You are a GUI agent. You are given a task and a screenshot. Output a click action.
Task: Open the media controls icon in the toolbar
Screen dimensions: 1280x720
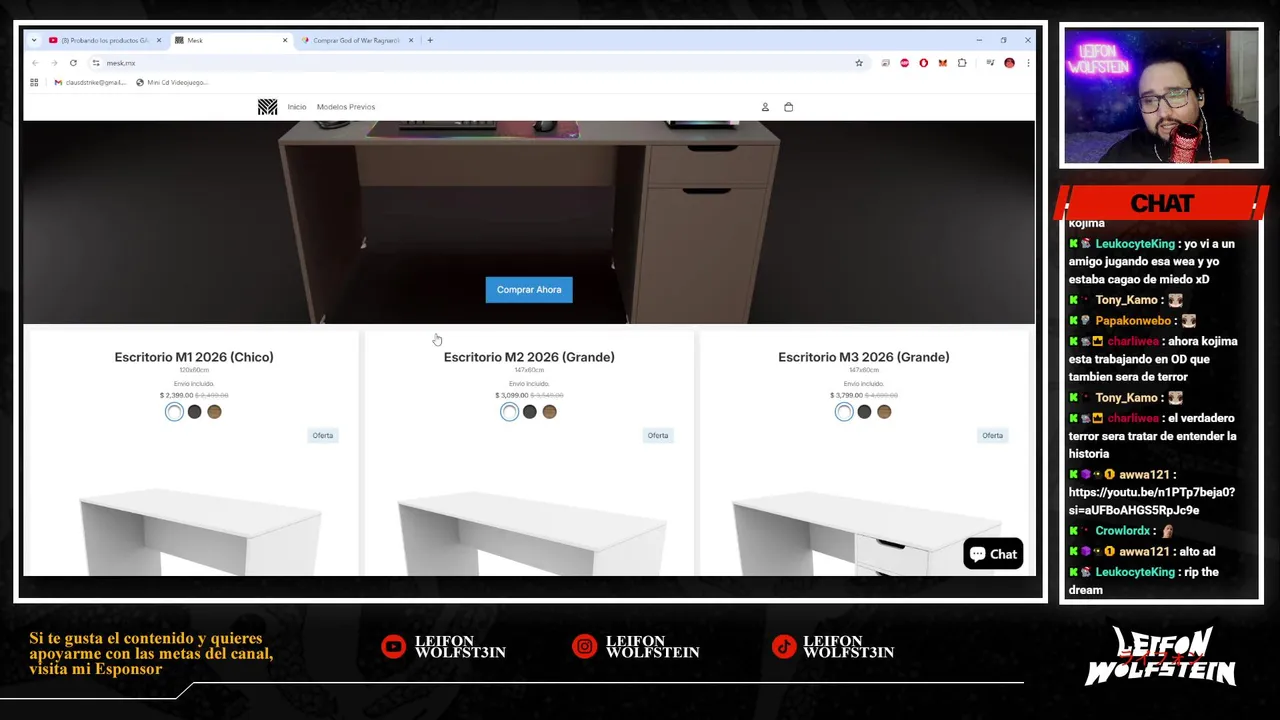pyautogui.click(x=990, y=63)
